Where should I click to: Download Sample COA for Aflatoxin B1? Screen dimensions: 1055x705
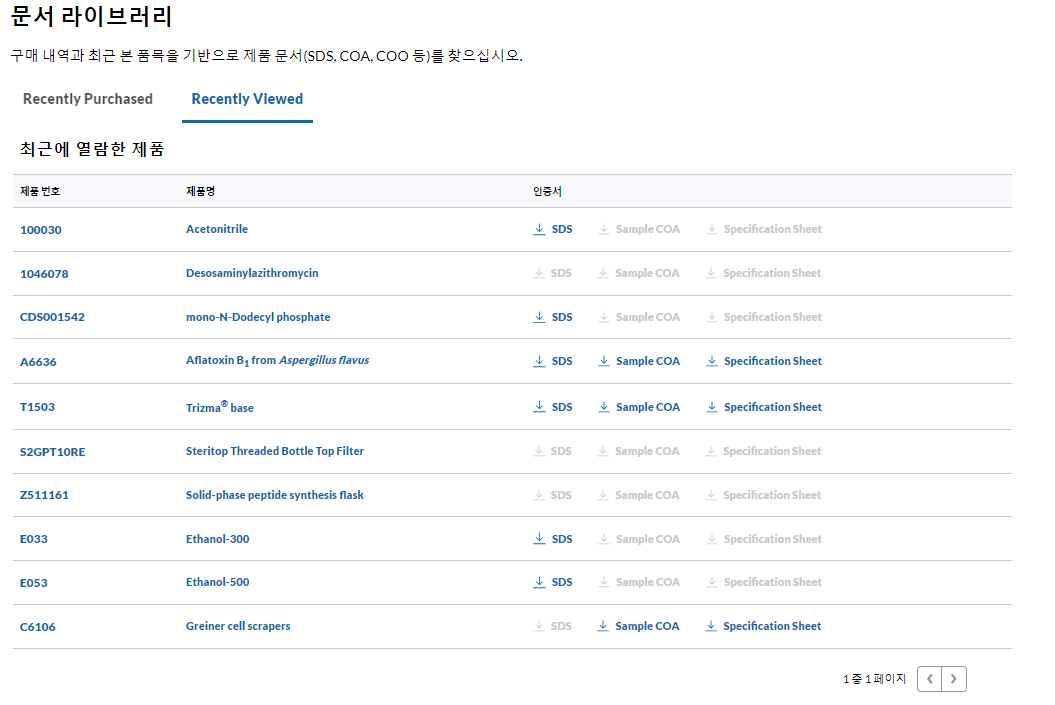tap(638, 361)
